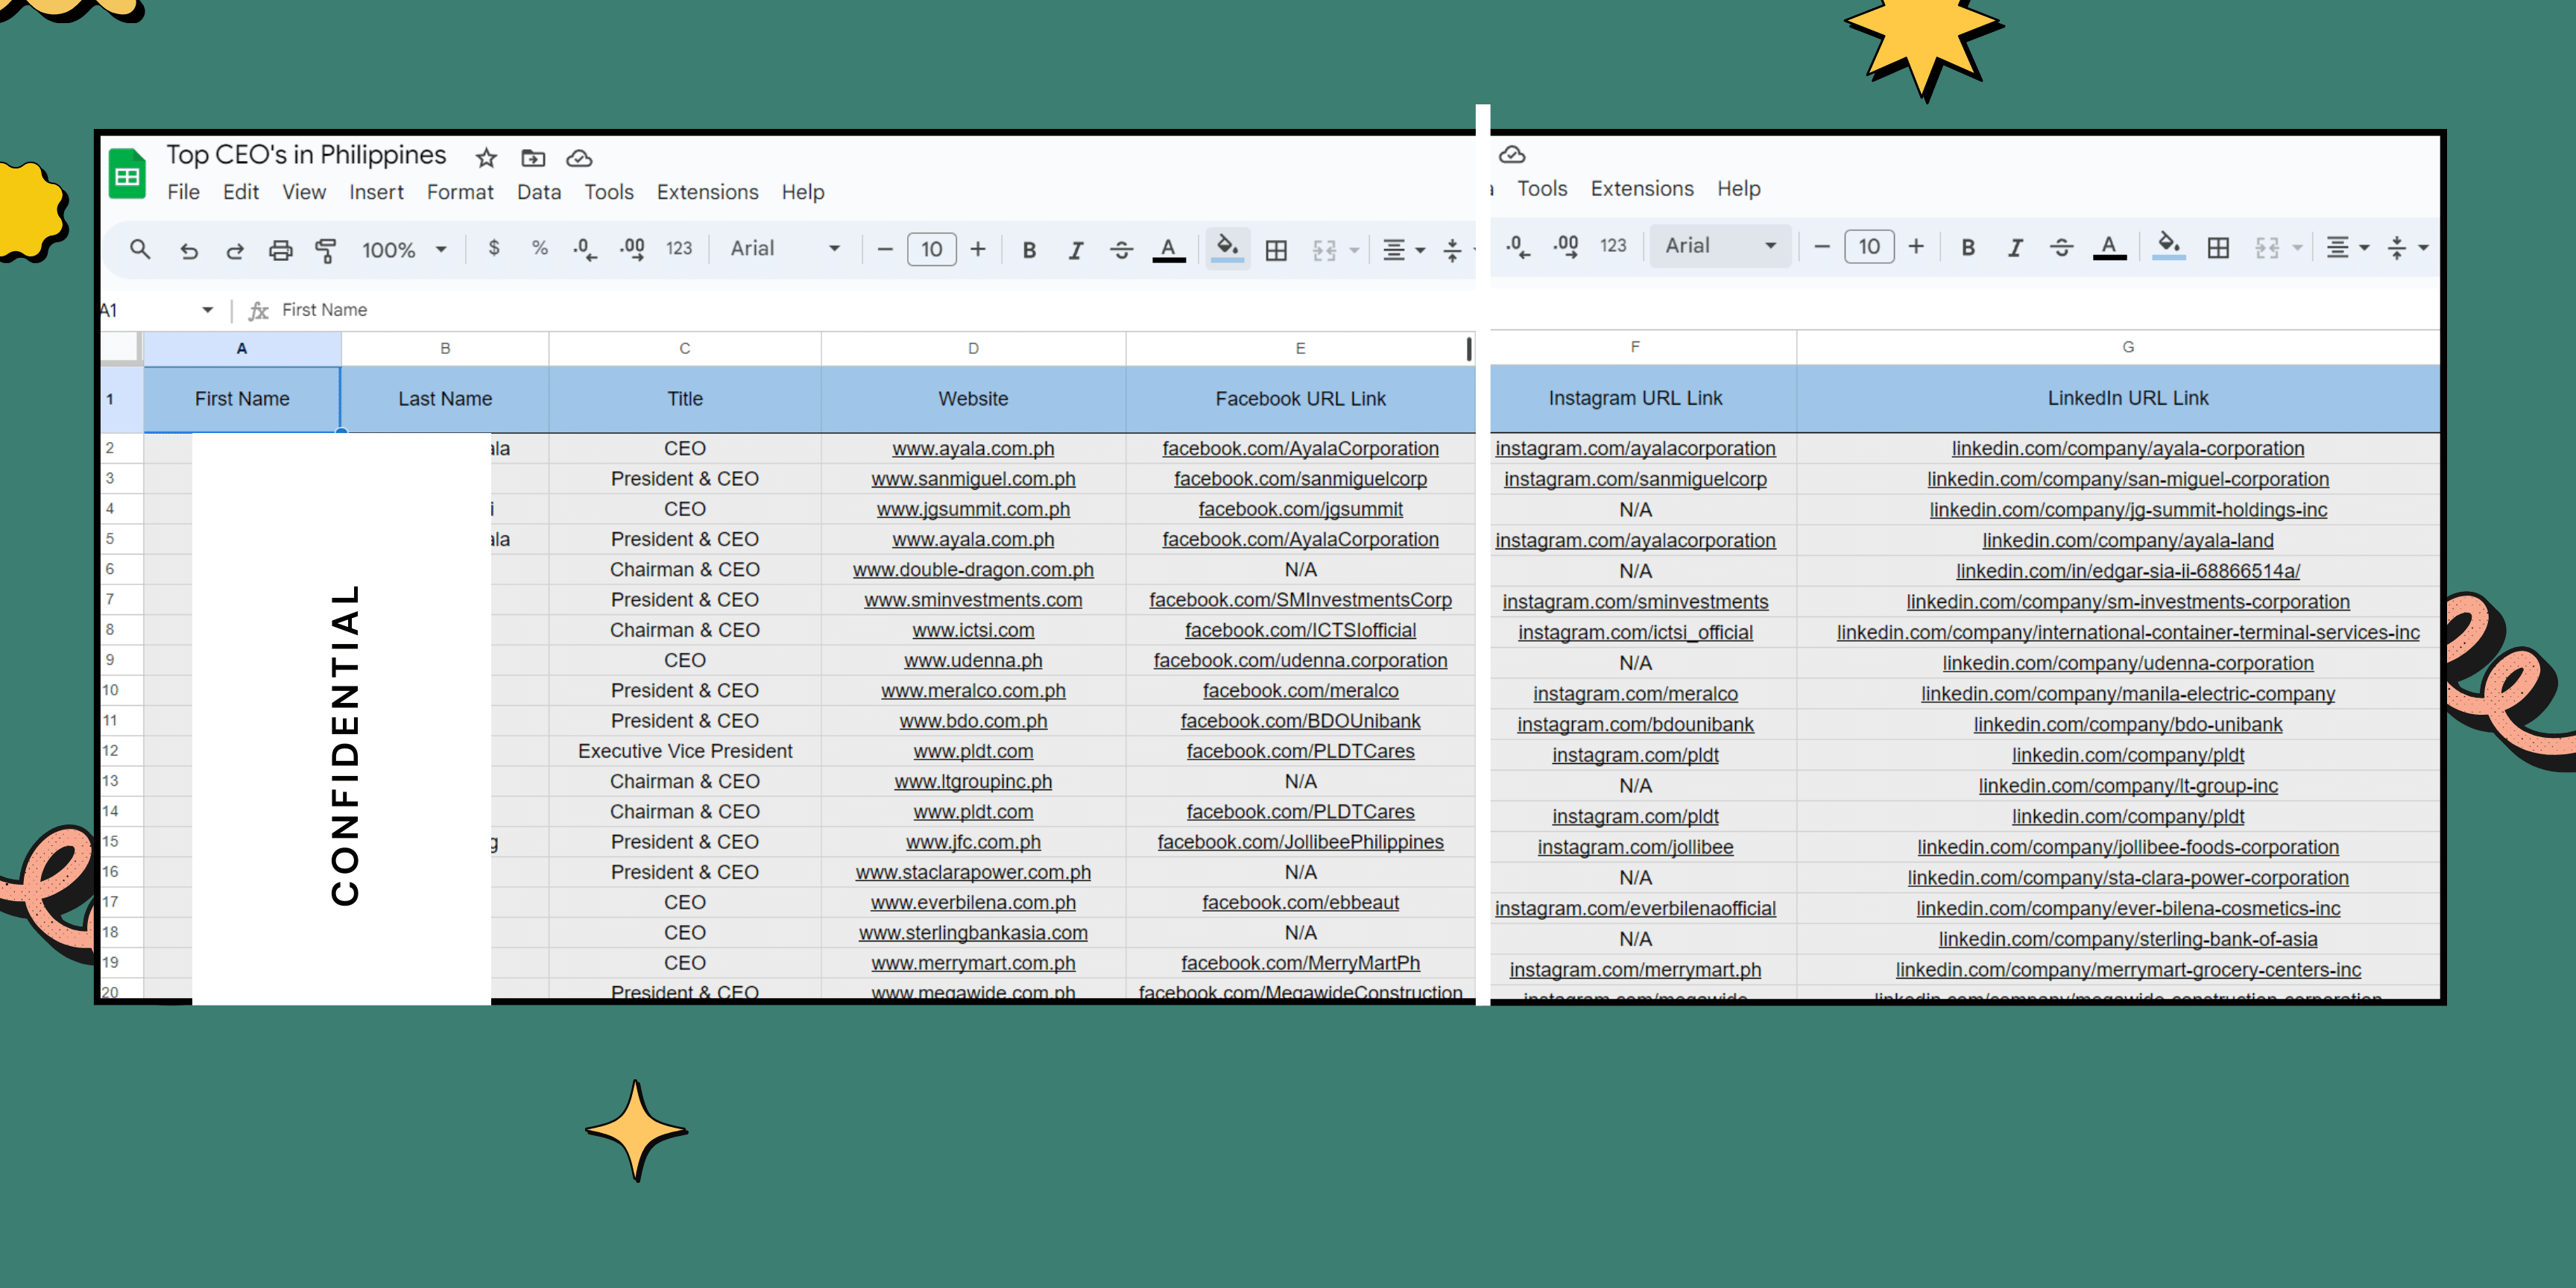Click the borders grid icon in left toolbar
The image size is (2576, 1288).
pos(1276,250)
